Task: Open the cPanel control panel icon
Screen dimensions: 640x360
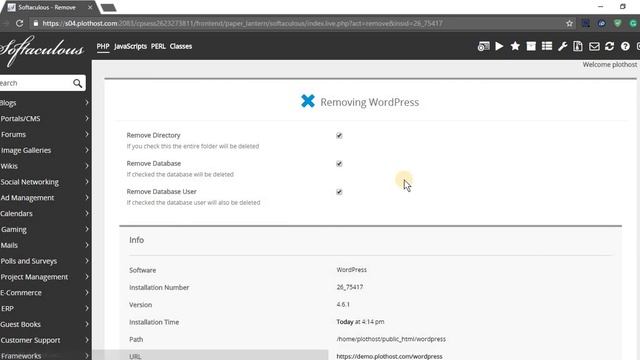Action: 483,47
